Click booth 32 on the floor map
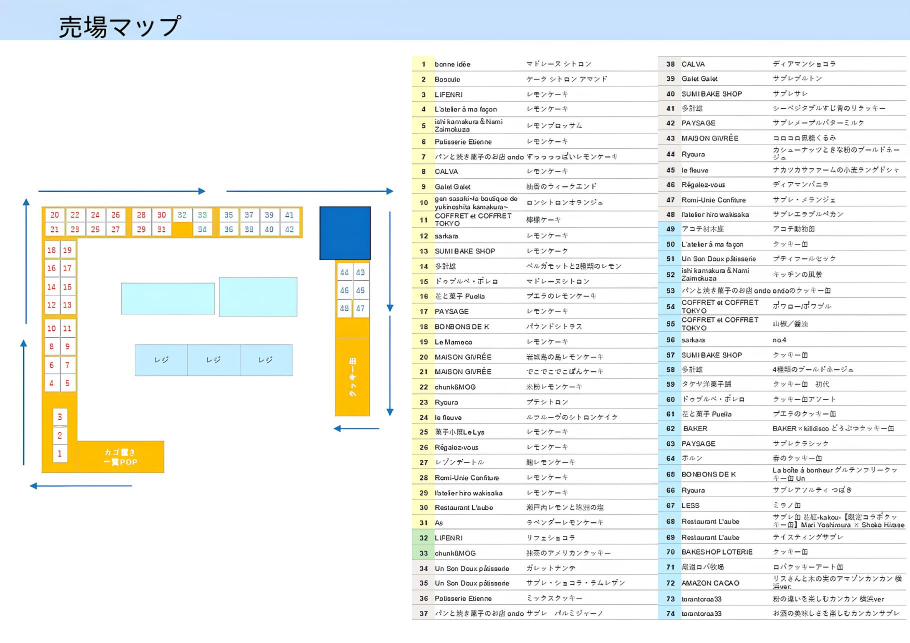The width and height of the screenshot is (910, 643). point(182,215)
